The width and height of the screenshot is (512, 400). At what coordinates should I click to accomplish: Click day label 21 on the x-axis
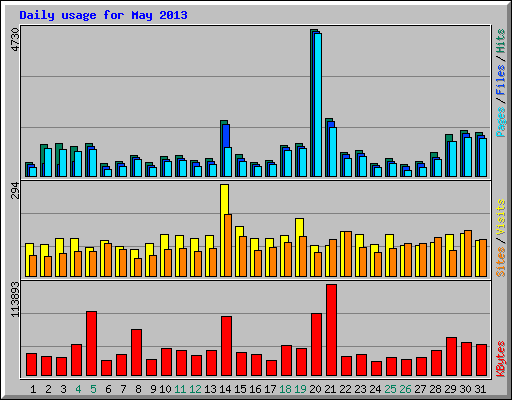click(x=330, y=389)
